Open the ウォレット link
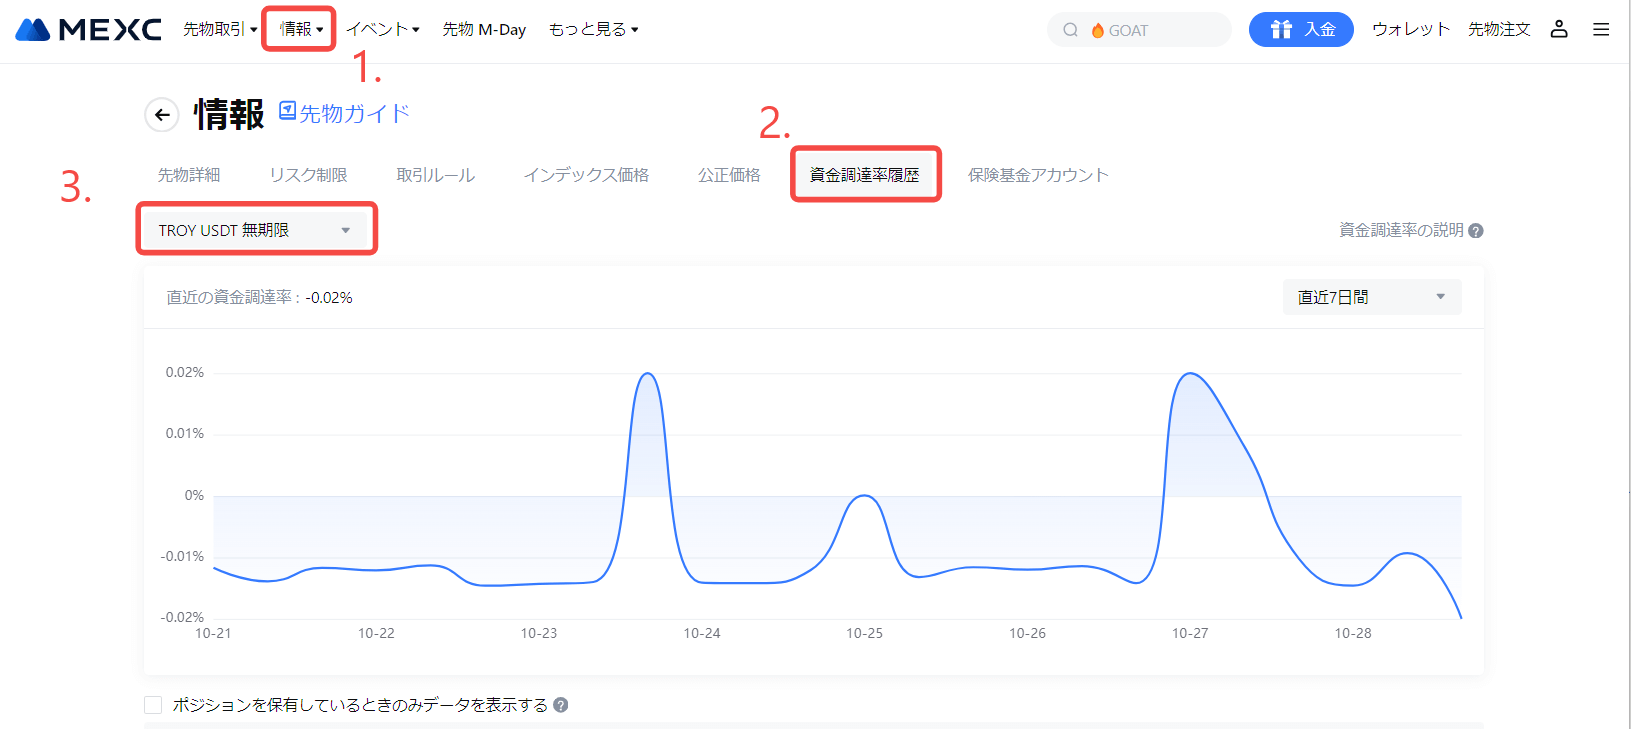The image size is (1631, 729). (1410, 30)
